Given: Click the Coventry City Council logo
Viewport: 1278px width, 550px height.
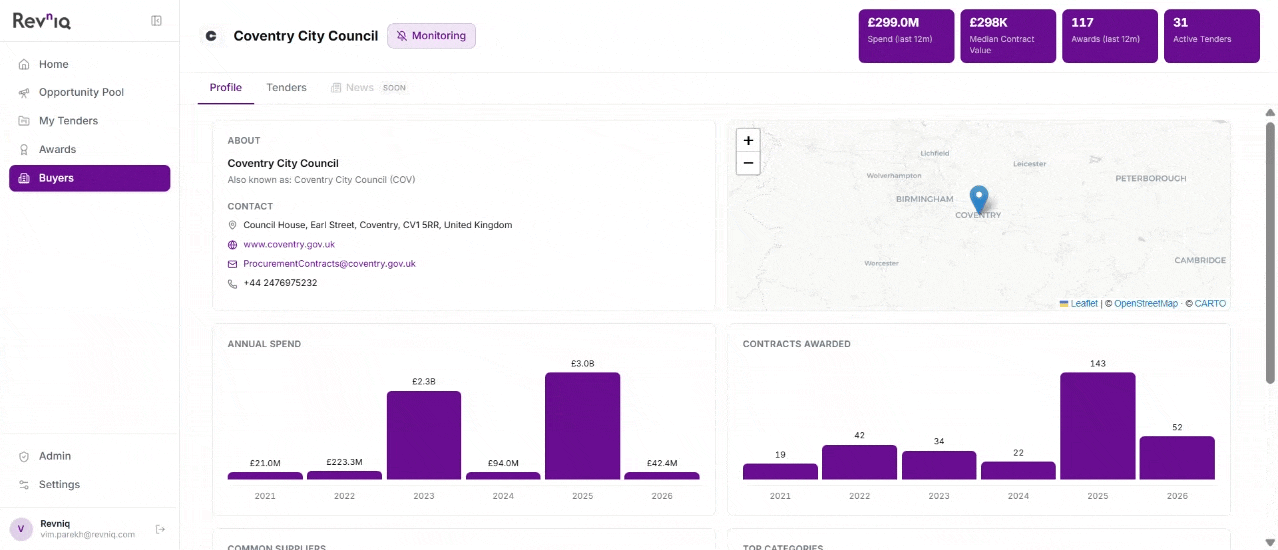Looking at the screenshot, I should tap(211, 36).
